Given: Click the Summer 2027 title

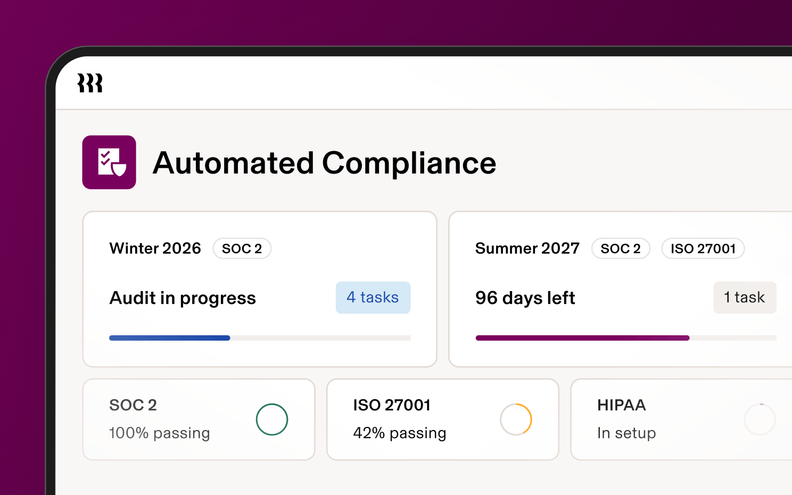Looking at the screenshot, I should click(x=527, y=249).
